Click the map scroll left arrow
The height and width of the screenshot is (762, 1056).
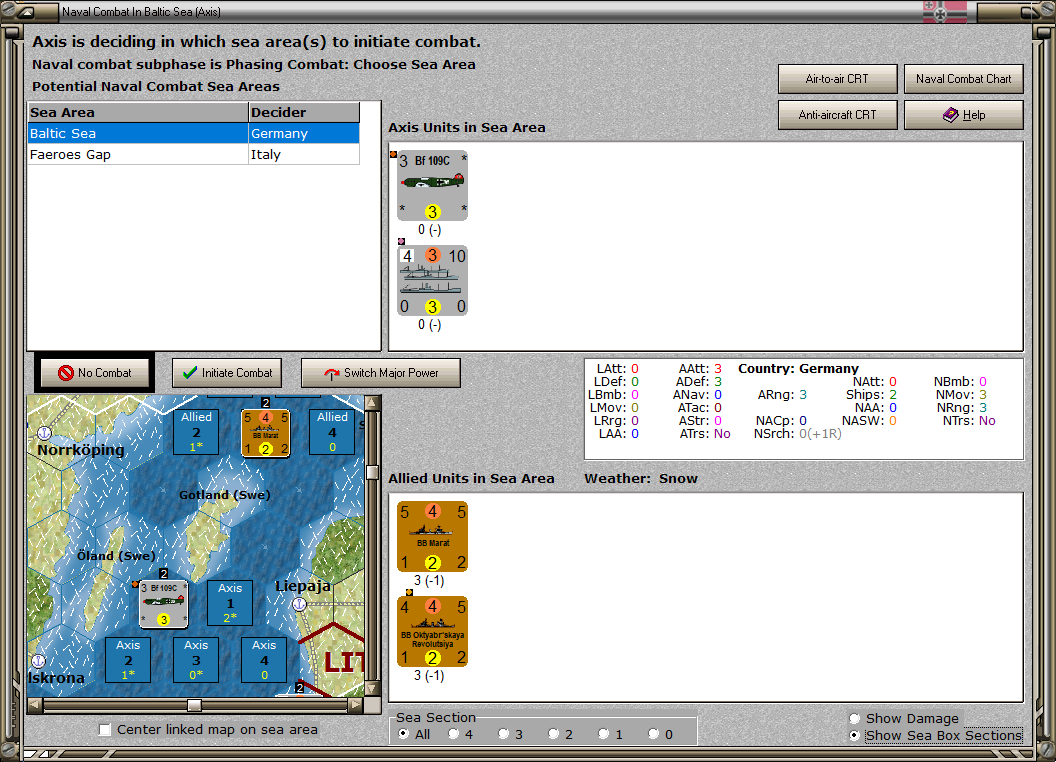[x=35, y=705]
